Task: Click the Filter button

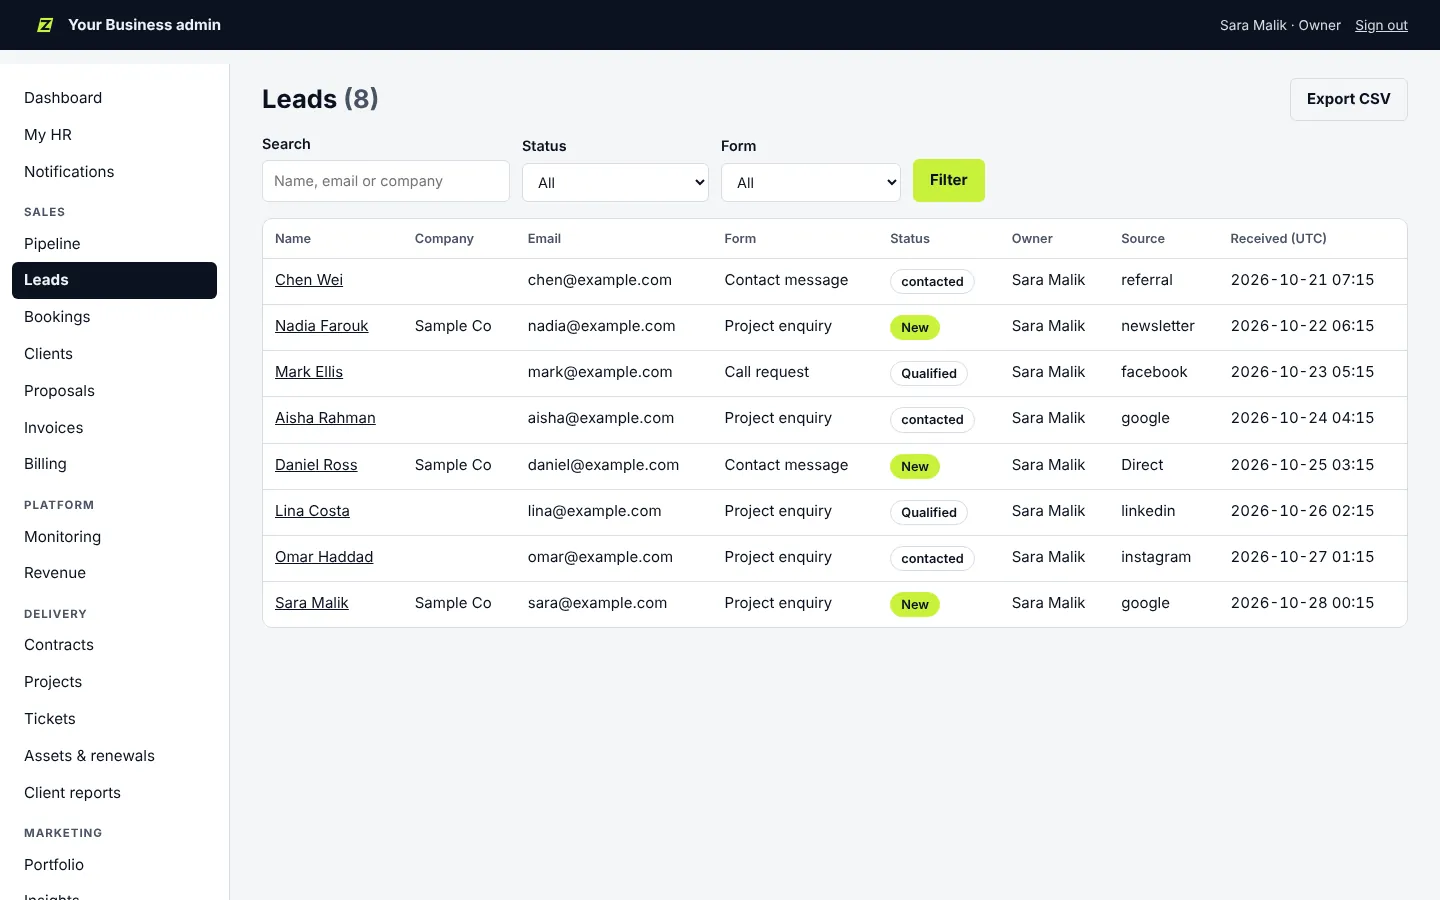Action: pyautogui.click(x=948, y=180)
